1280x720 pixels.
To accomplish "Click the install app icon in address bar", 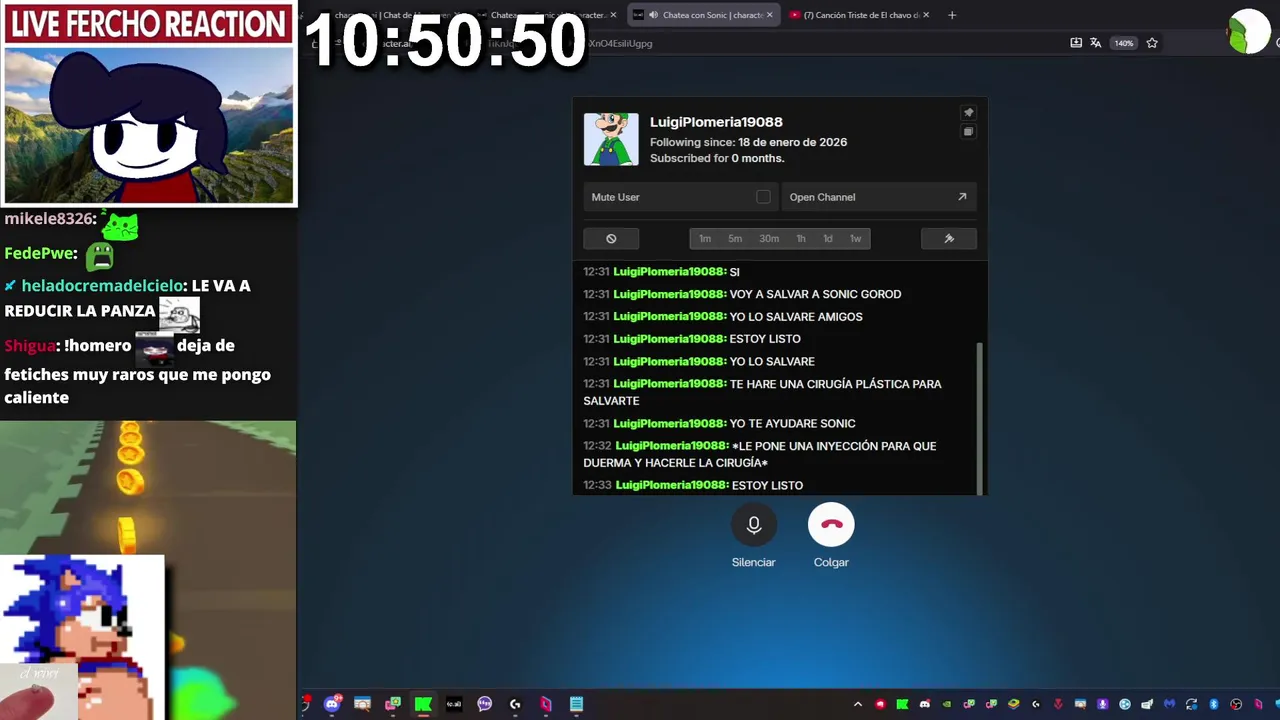I will [1076, 43].
